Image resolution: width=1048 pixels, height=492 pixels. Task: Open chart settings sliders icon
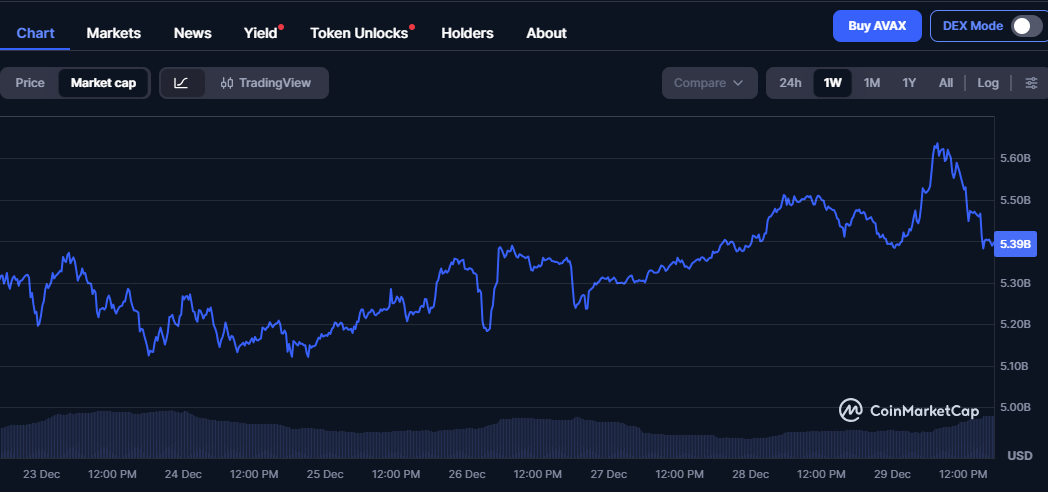click(1031, 83)
